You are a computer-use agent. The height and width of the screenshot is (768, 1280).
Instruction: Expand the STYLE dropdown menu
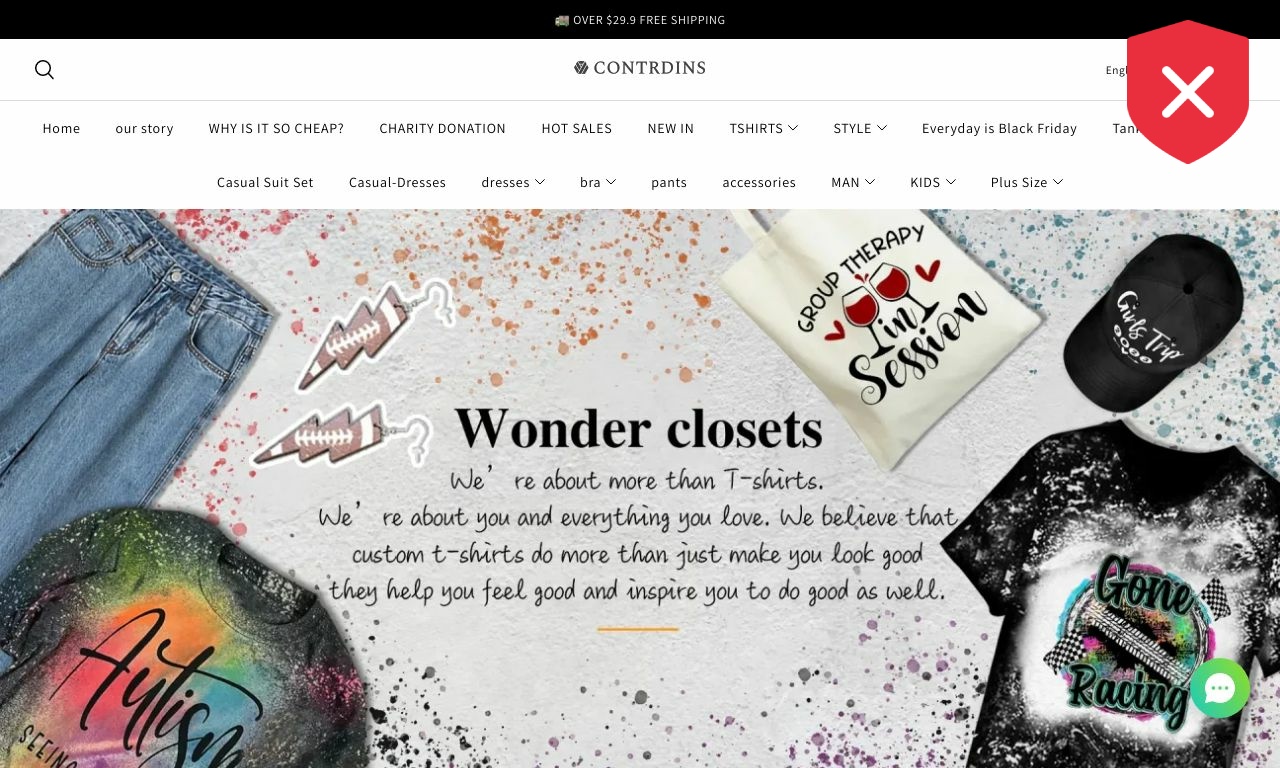click(x=860, y=128)
